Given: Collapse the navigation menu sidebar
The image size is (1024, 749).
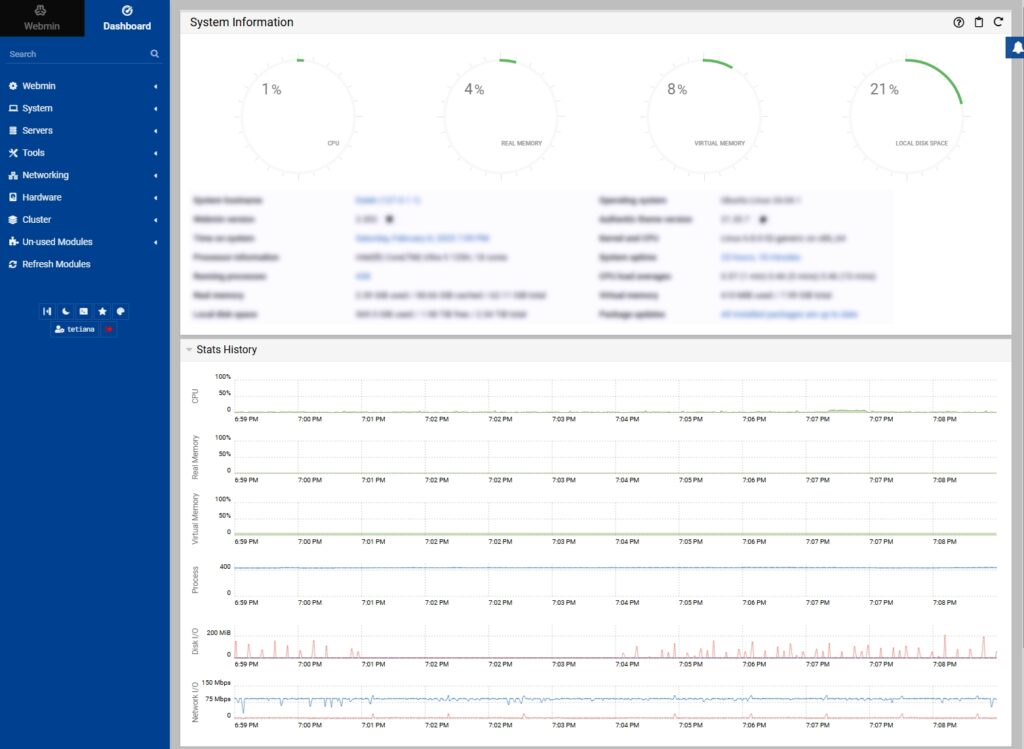Looking at the screenshot, I should coord(47,311).
